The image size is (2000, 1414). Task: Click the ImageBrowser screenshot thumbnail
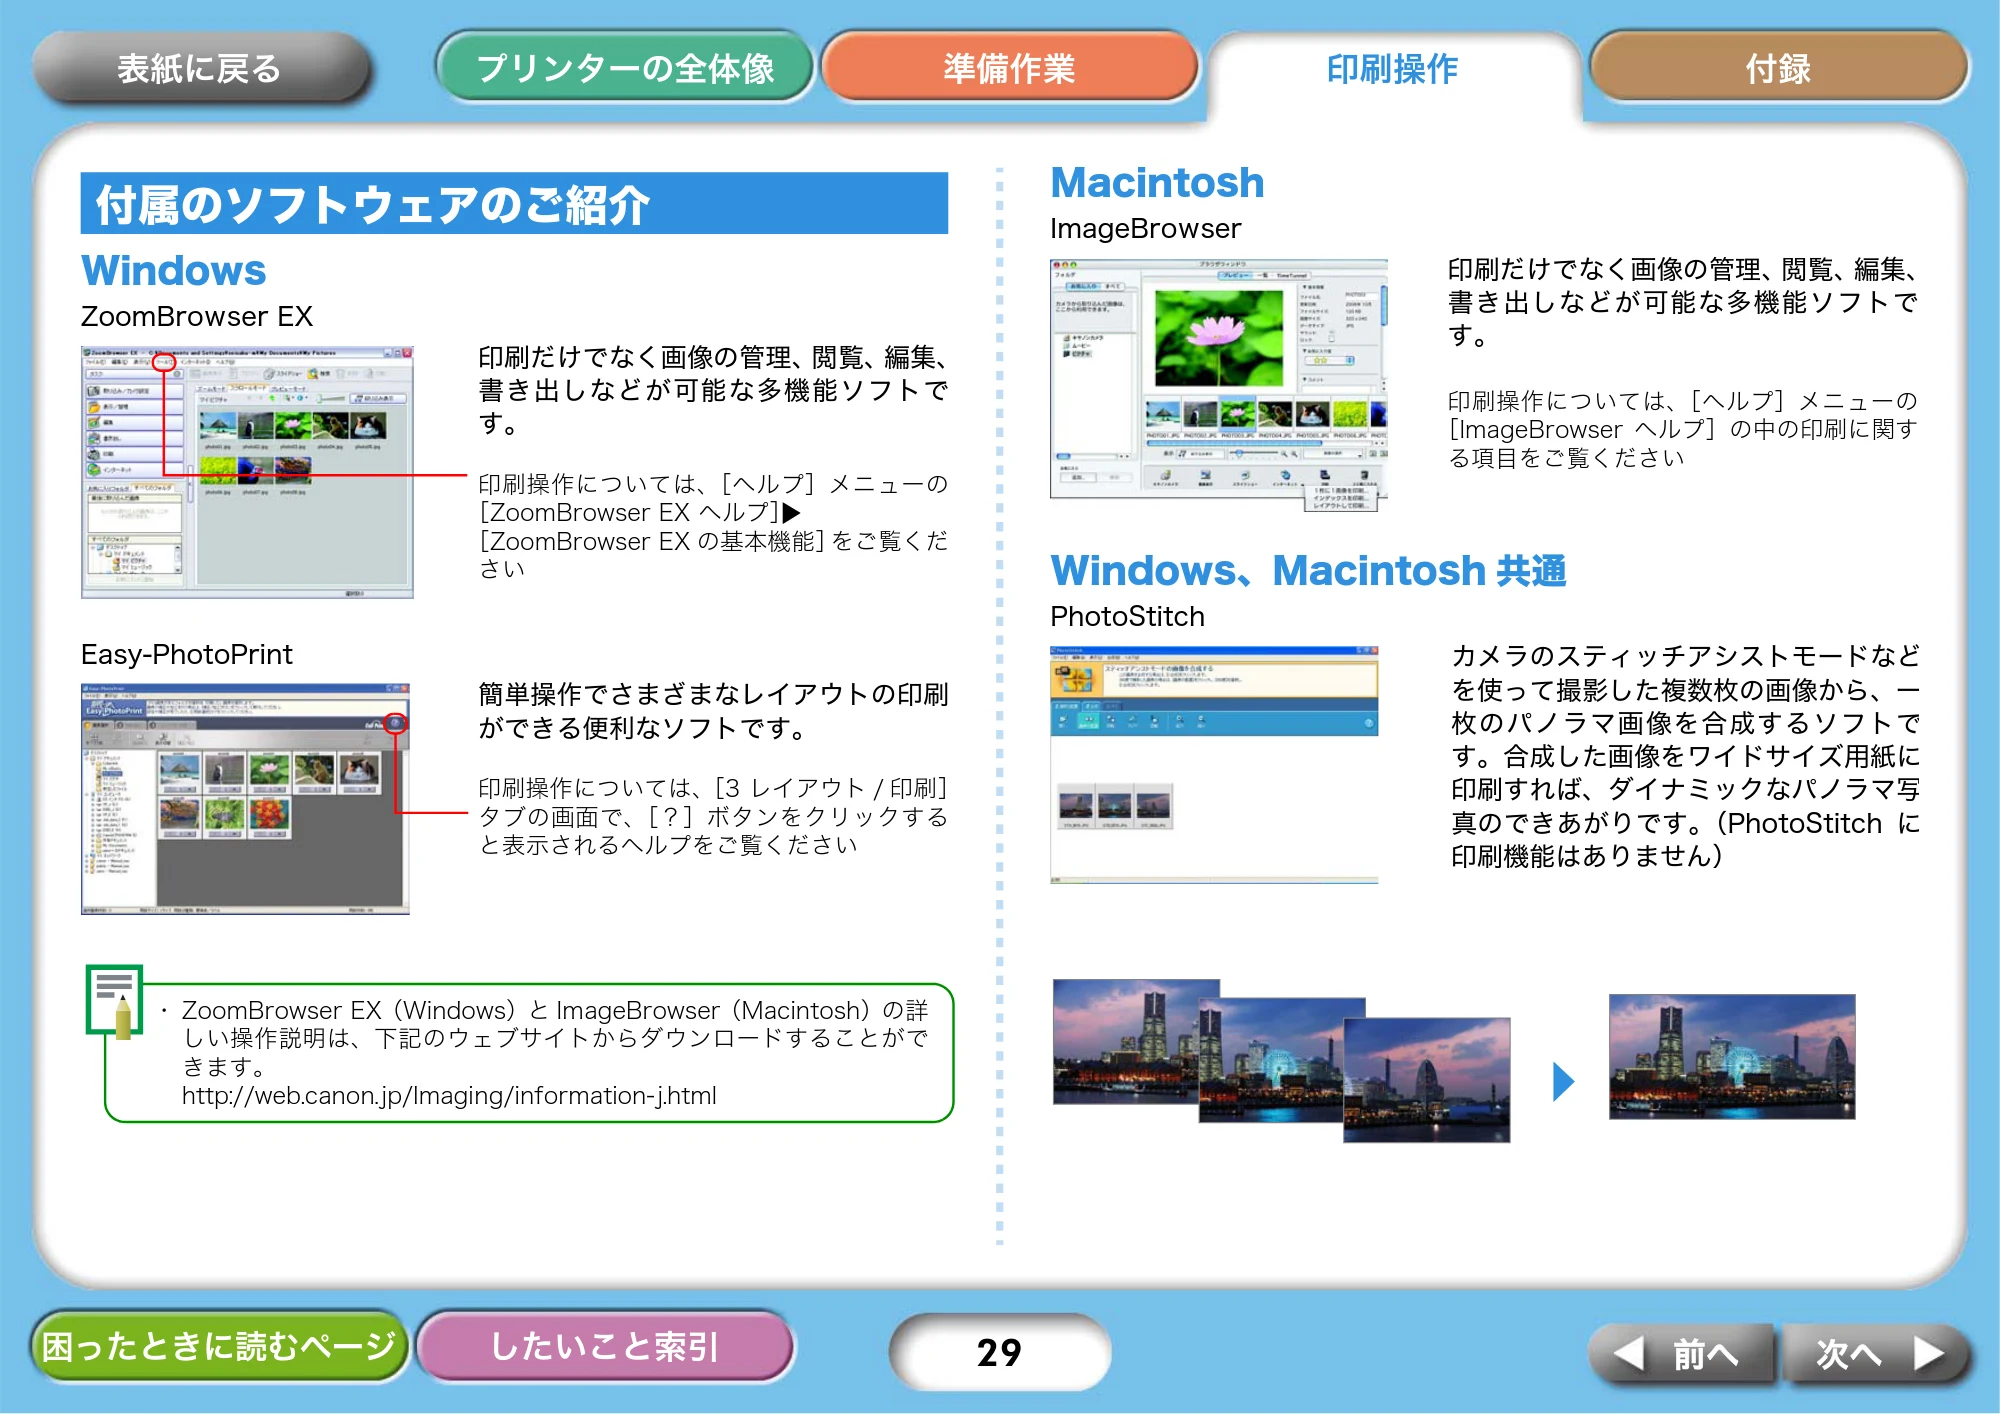tap(1218, 385)
